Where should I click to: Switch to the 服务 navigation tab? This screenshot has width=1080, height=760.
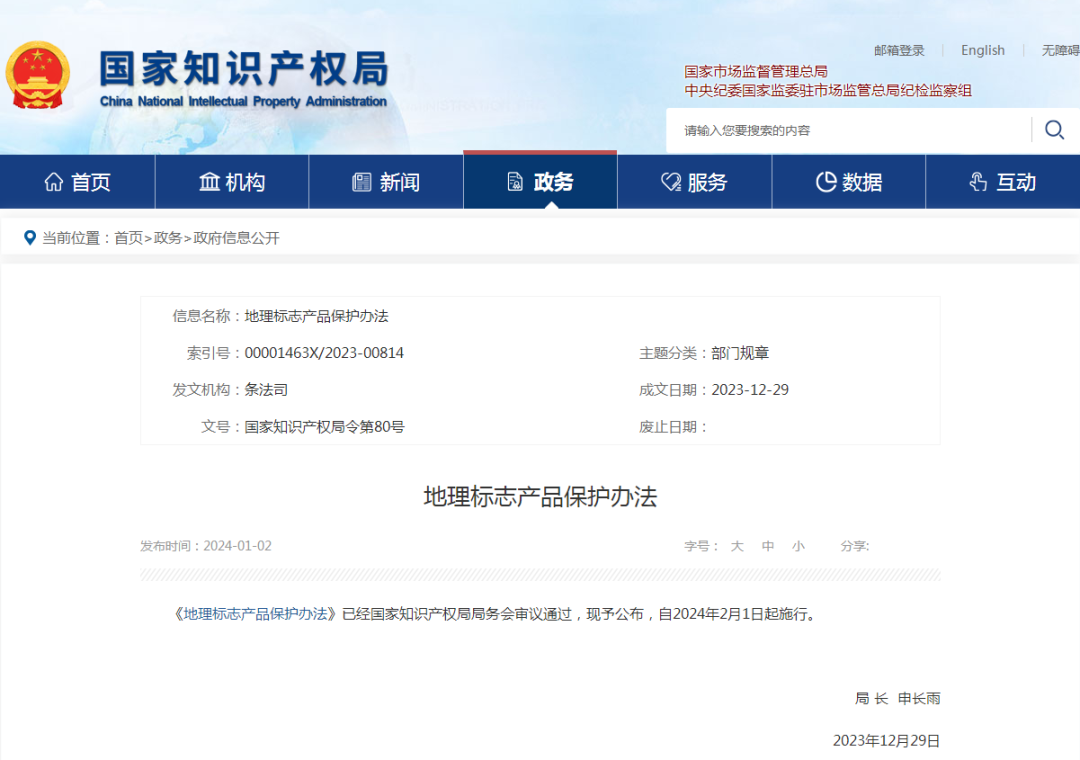coord(695,181)
